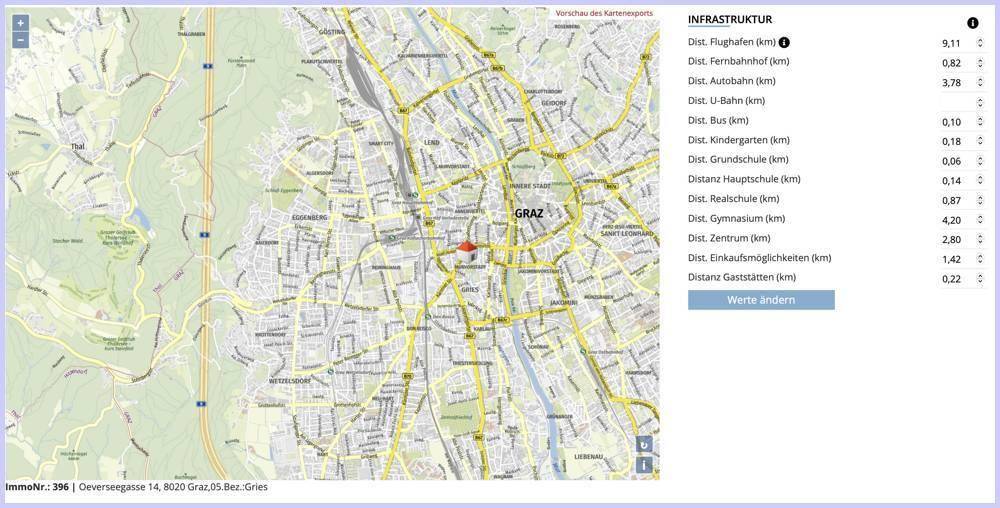Click the ImmoNr.: 396 text
The height and width of the screenshot is (508, 1000).
pyautogui.click(x=37, y=487)
